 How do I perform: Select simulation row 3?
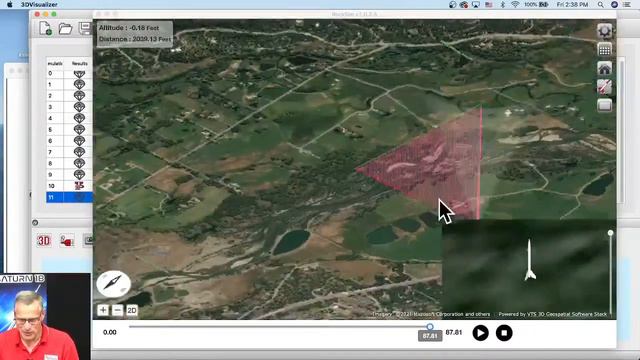(69, 107)
